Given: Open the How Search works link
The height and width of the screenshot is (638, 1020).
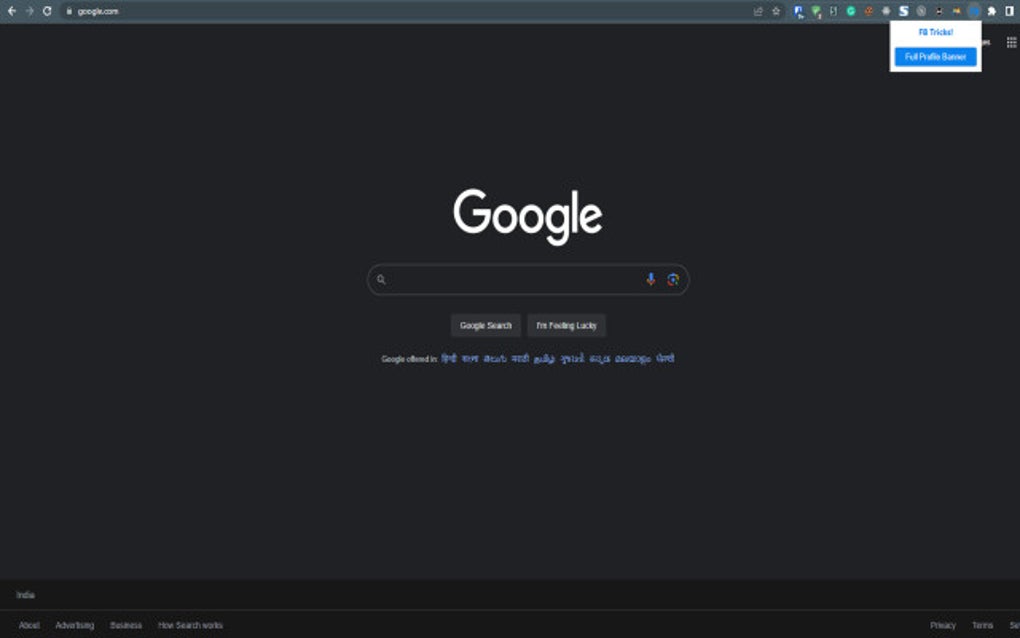Looking at the screenshot, I should (190, 624).
